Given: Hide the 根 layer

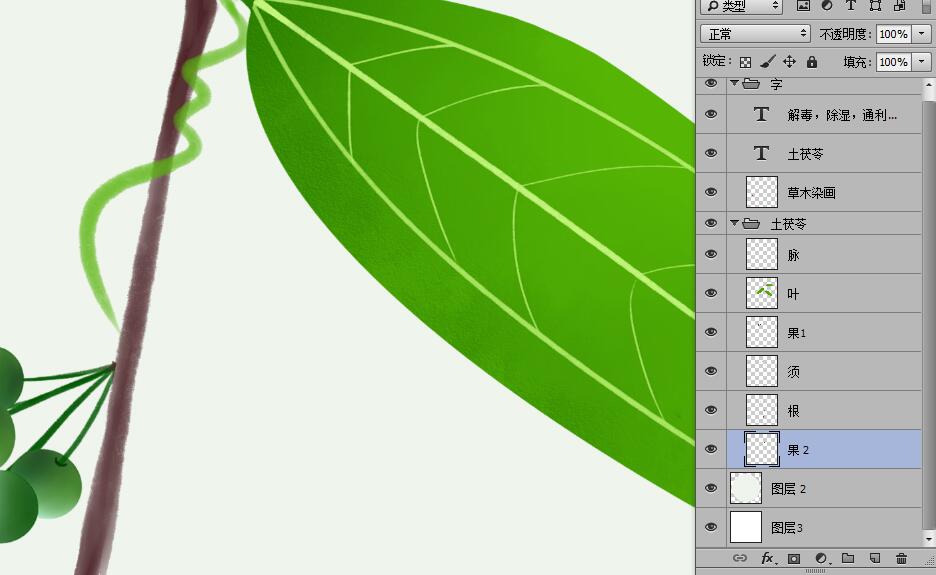Looking at the screenshot, I should (711, 410).
